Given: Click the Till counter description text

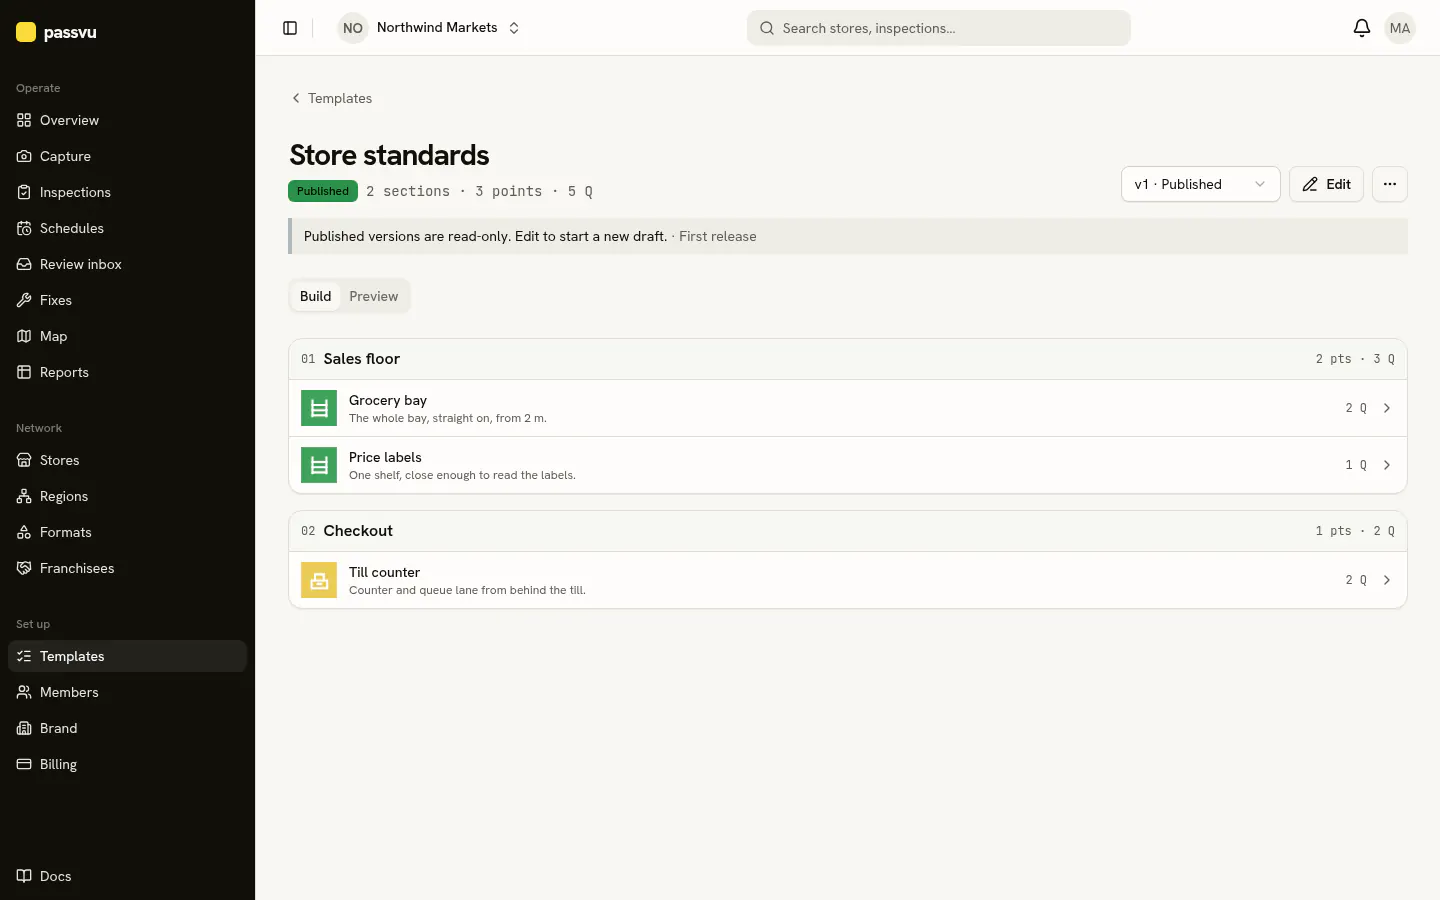Looking at the screenshot, I should [467, 590].
